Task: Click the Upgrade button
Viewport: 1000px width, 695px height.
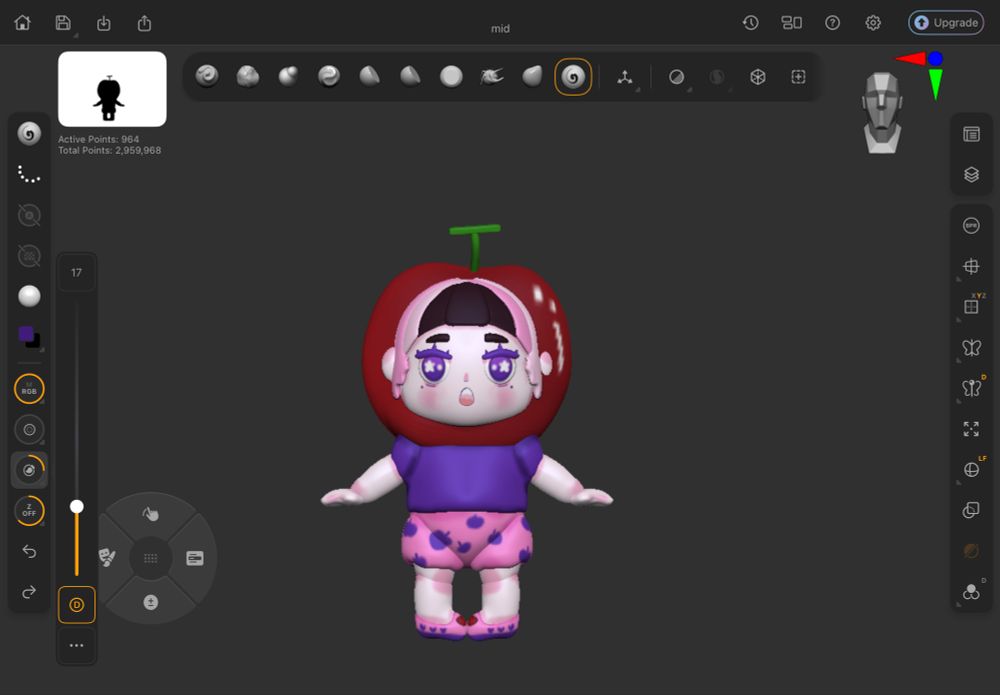Action: click(x=946, y=23)
